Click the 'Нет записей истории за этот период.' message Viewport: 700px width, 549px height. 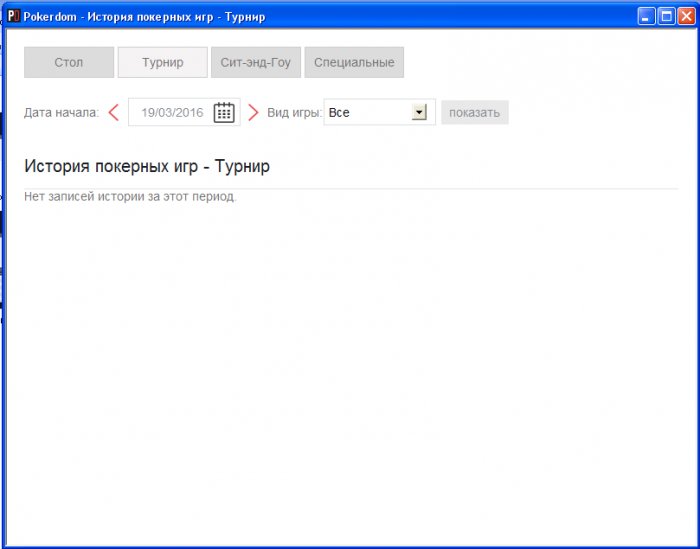(130, 196)
